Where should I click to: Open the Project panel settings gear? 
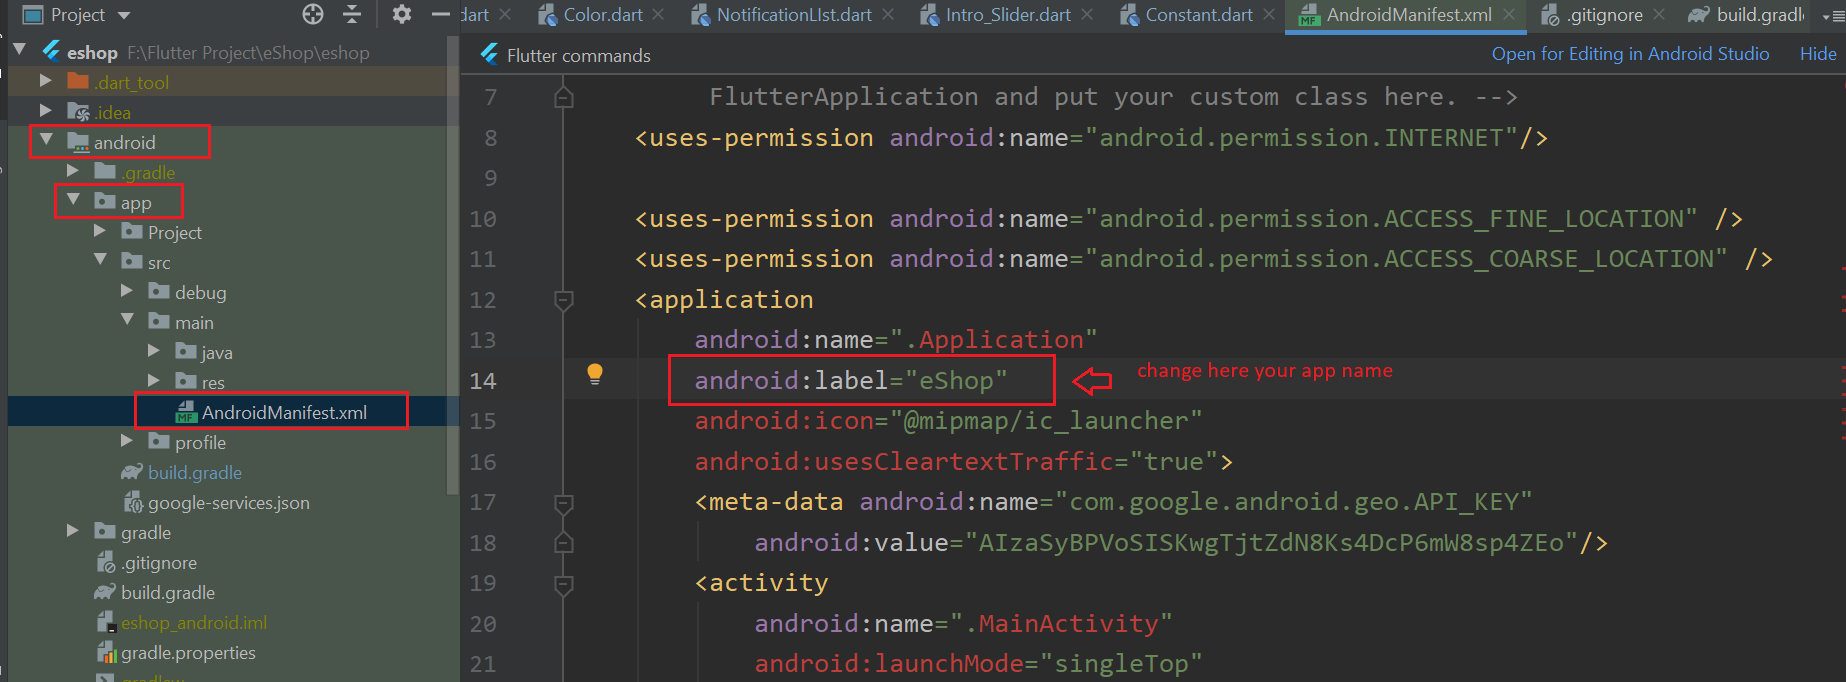point(402,14)
